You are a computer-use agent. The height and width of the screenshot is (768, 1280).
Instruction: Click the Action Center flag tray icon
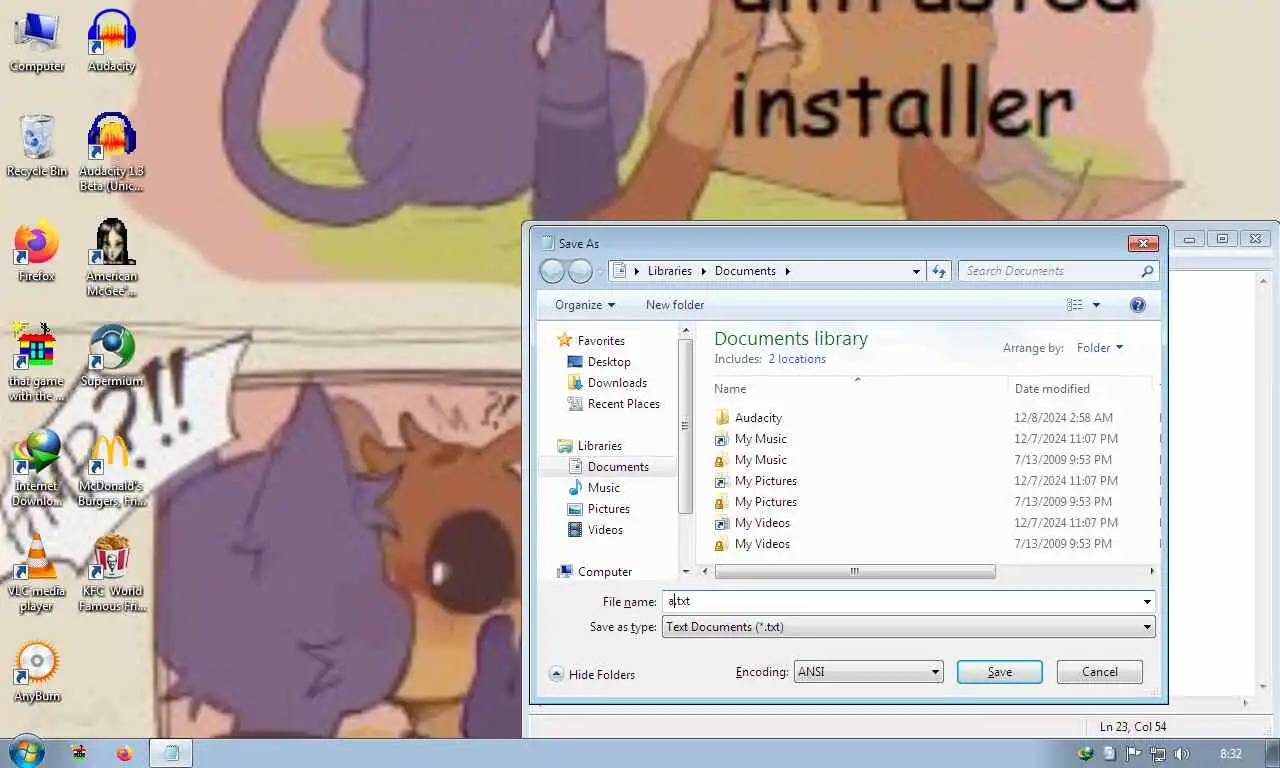[x=1134, y=754]
